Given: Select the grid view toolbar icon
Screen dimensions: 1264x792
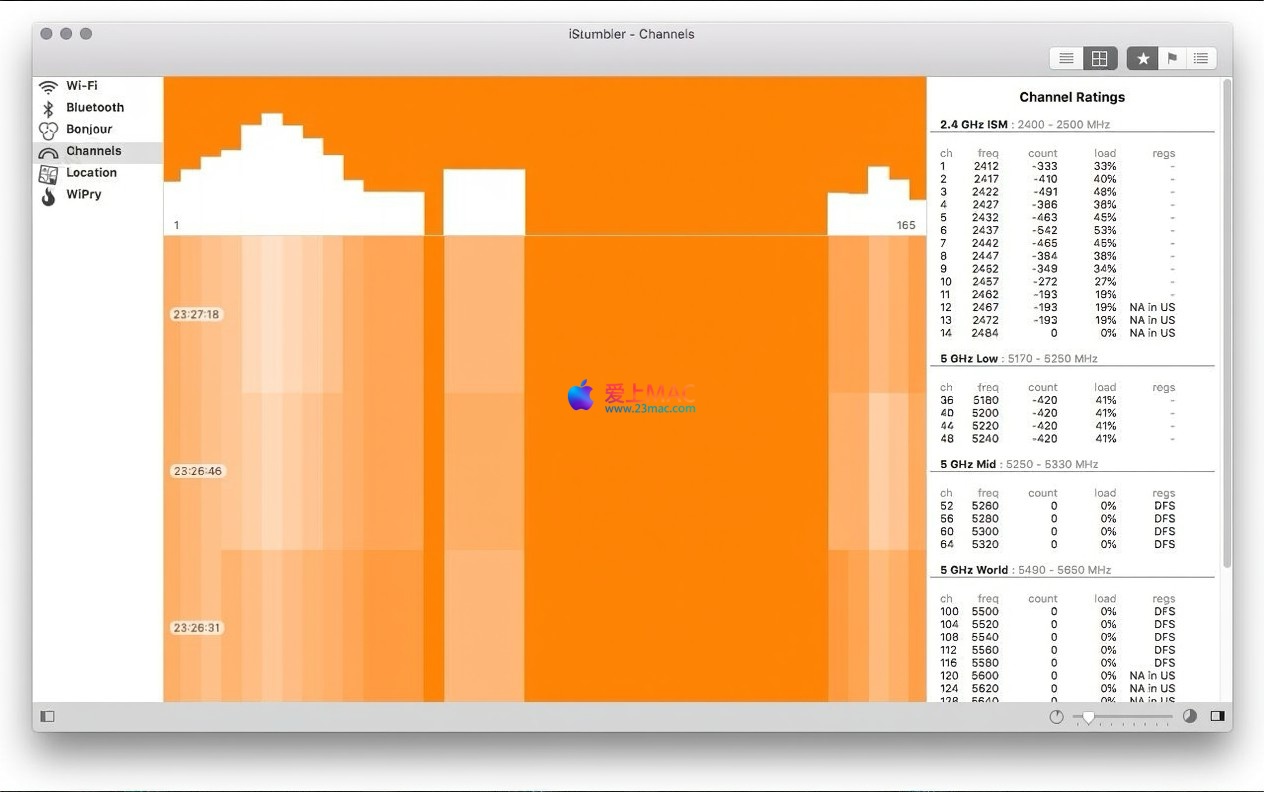Looking at the screenshot, I should (1099, 59).
